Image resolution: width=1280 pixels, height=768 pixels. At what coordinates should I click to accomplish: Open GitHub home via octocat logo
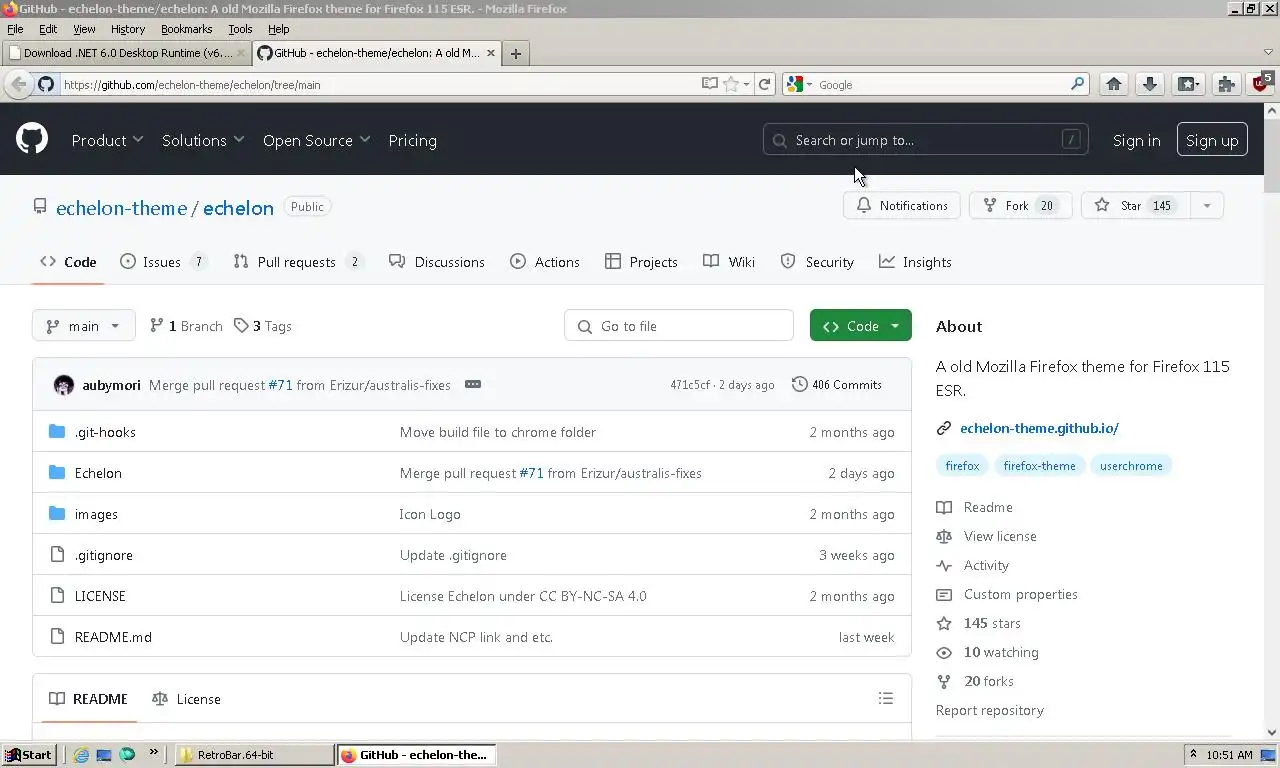32,139
